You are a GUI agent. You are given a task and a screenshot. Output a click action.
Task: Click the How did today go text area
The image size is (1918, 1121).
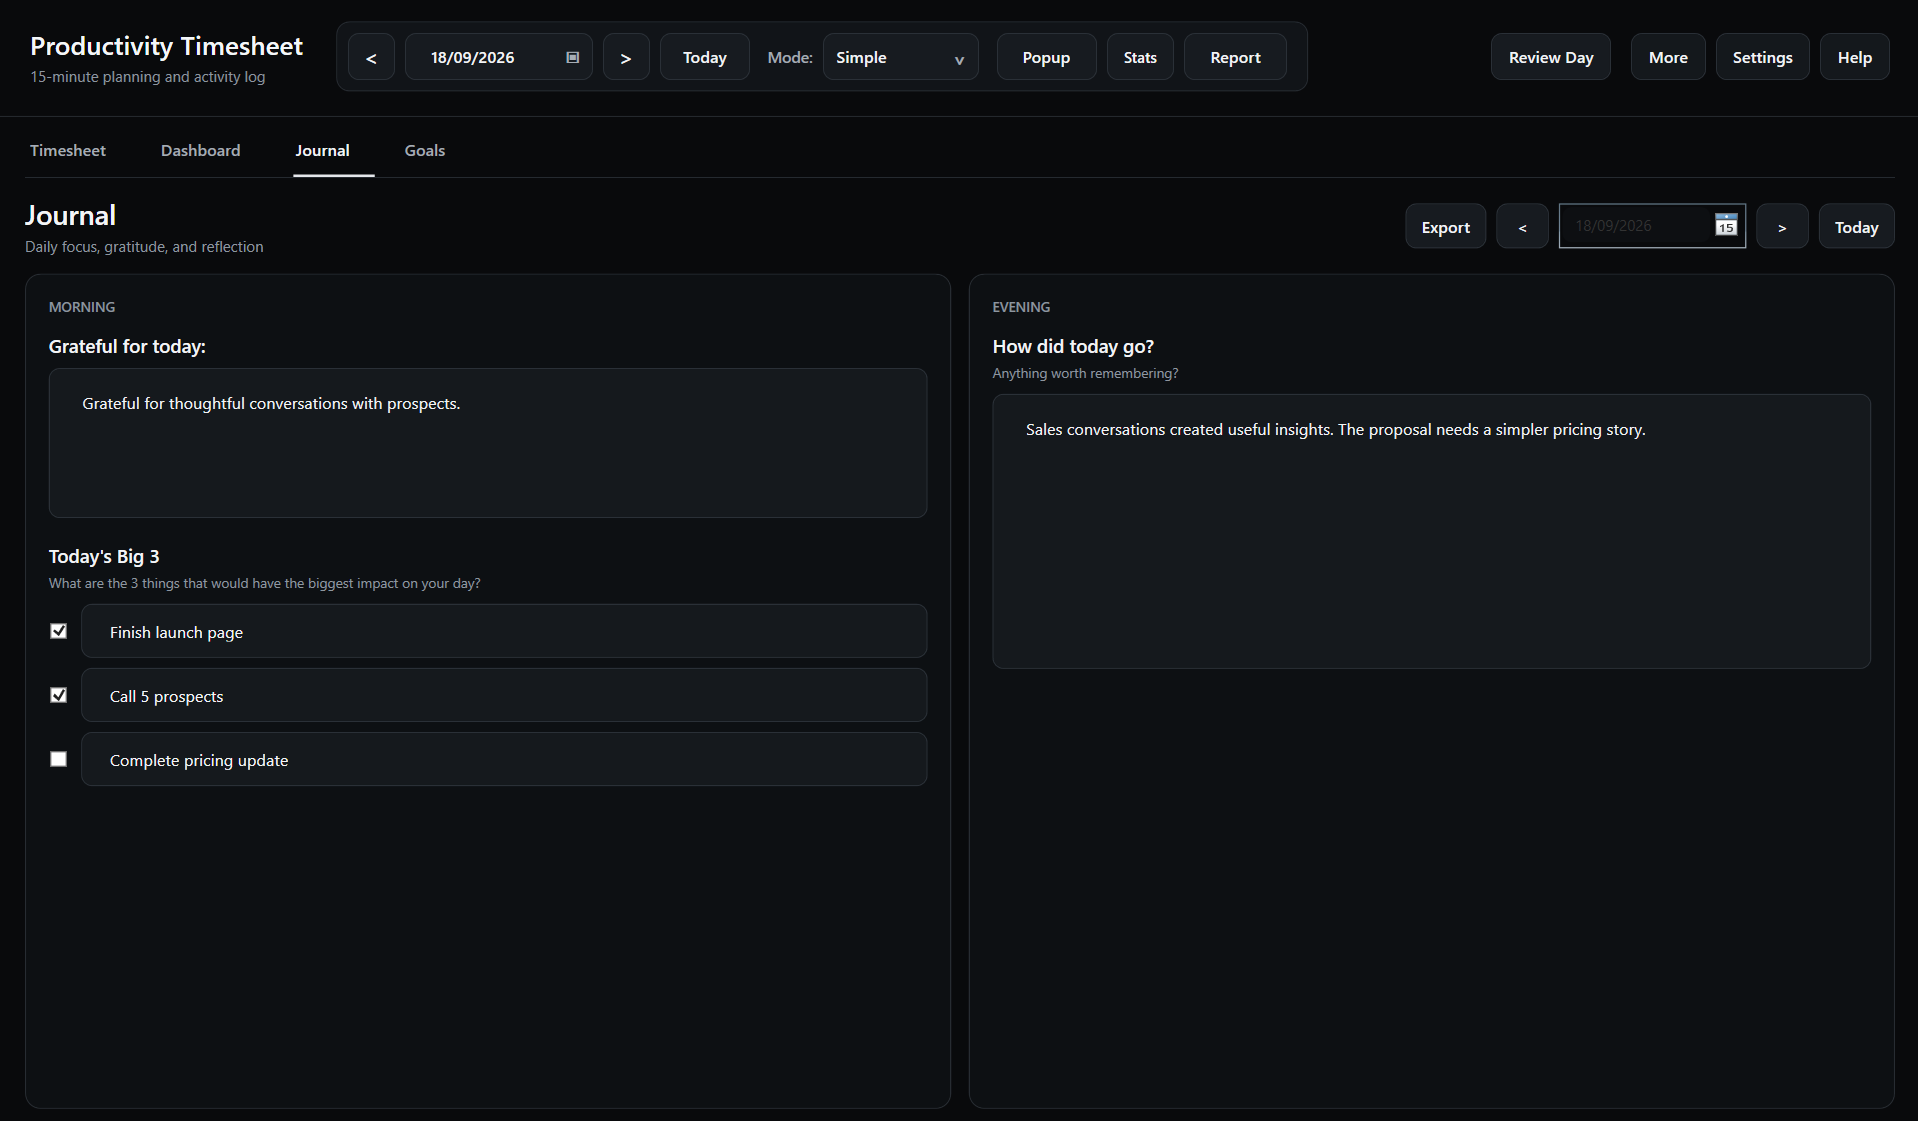(1431, 531)
